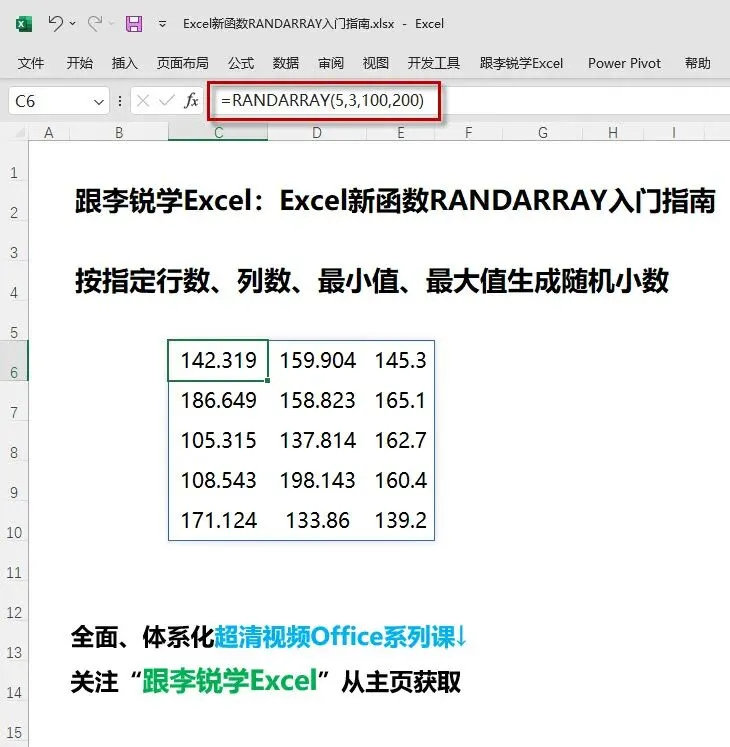730x747 pixels.
Task: Expand the Name Box dropdown arrow
Action: coord(99,101)
